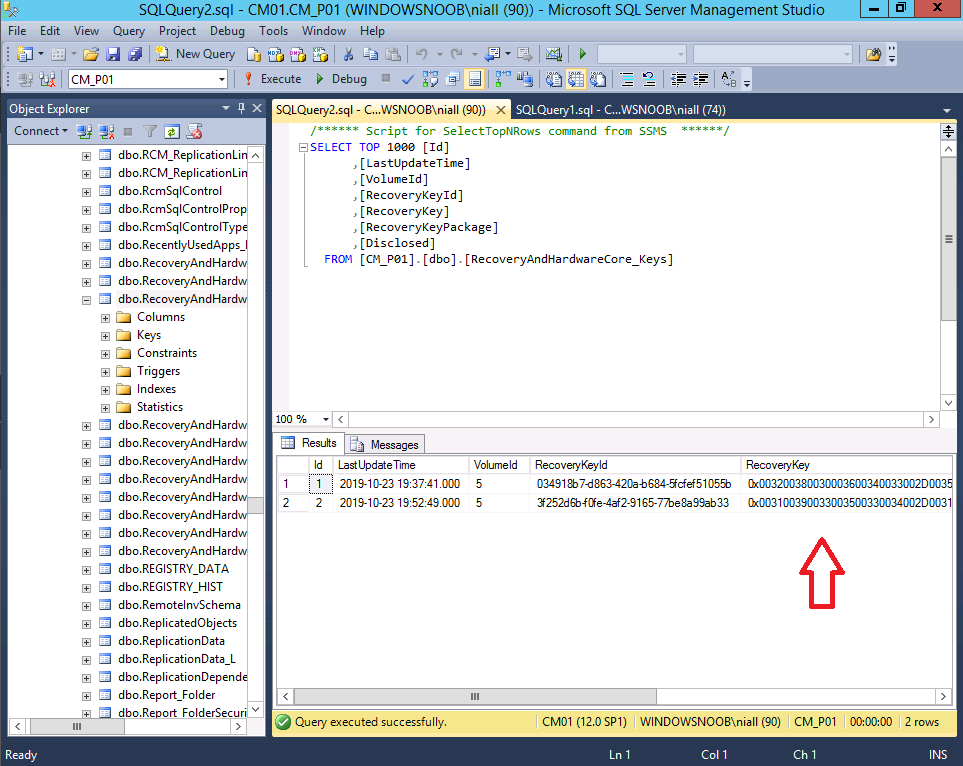Screen dimensions: 963x766
Task: Click the cell 2019-10-23 19:52:49.000
Action: [x=400, y=503]
